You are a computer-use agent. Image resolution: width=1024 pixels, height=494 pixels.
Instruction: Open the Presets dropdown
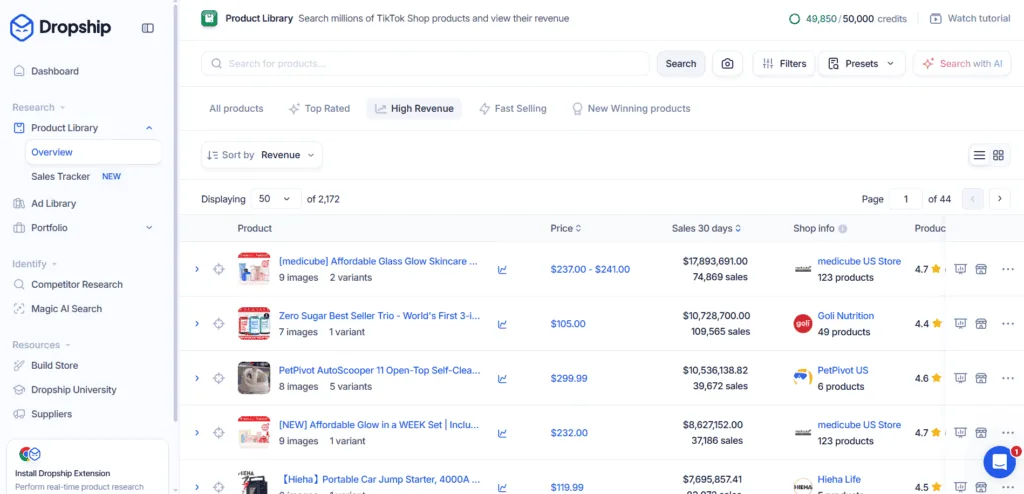(861, 63)
